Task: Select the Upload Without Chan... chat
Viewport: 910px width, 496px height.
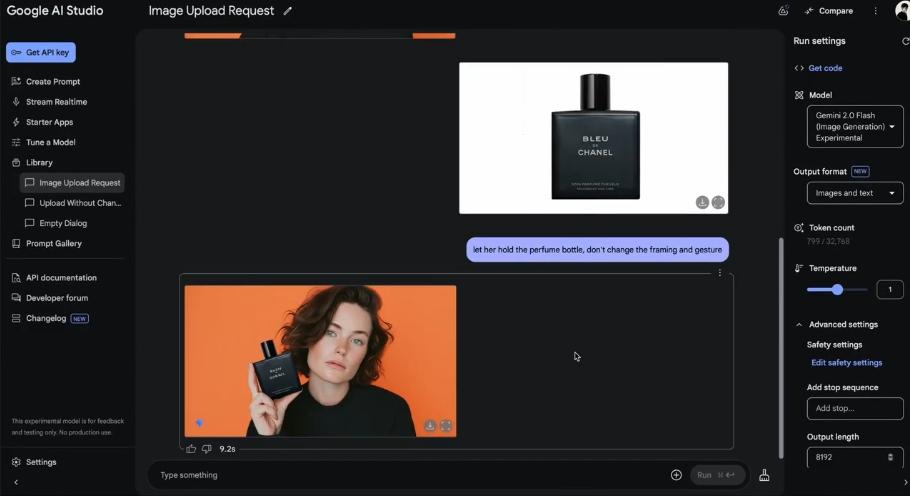Action: click(x=73, y=203)
